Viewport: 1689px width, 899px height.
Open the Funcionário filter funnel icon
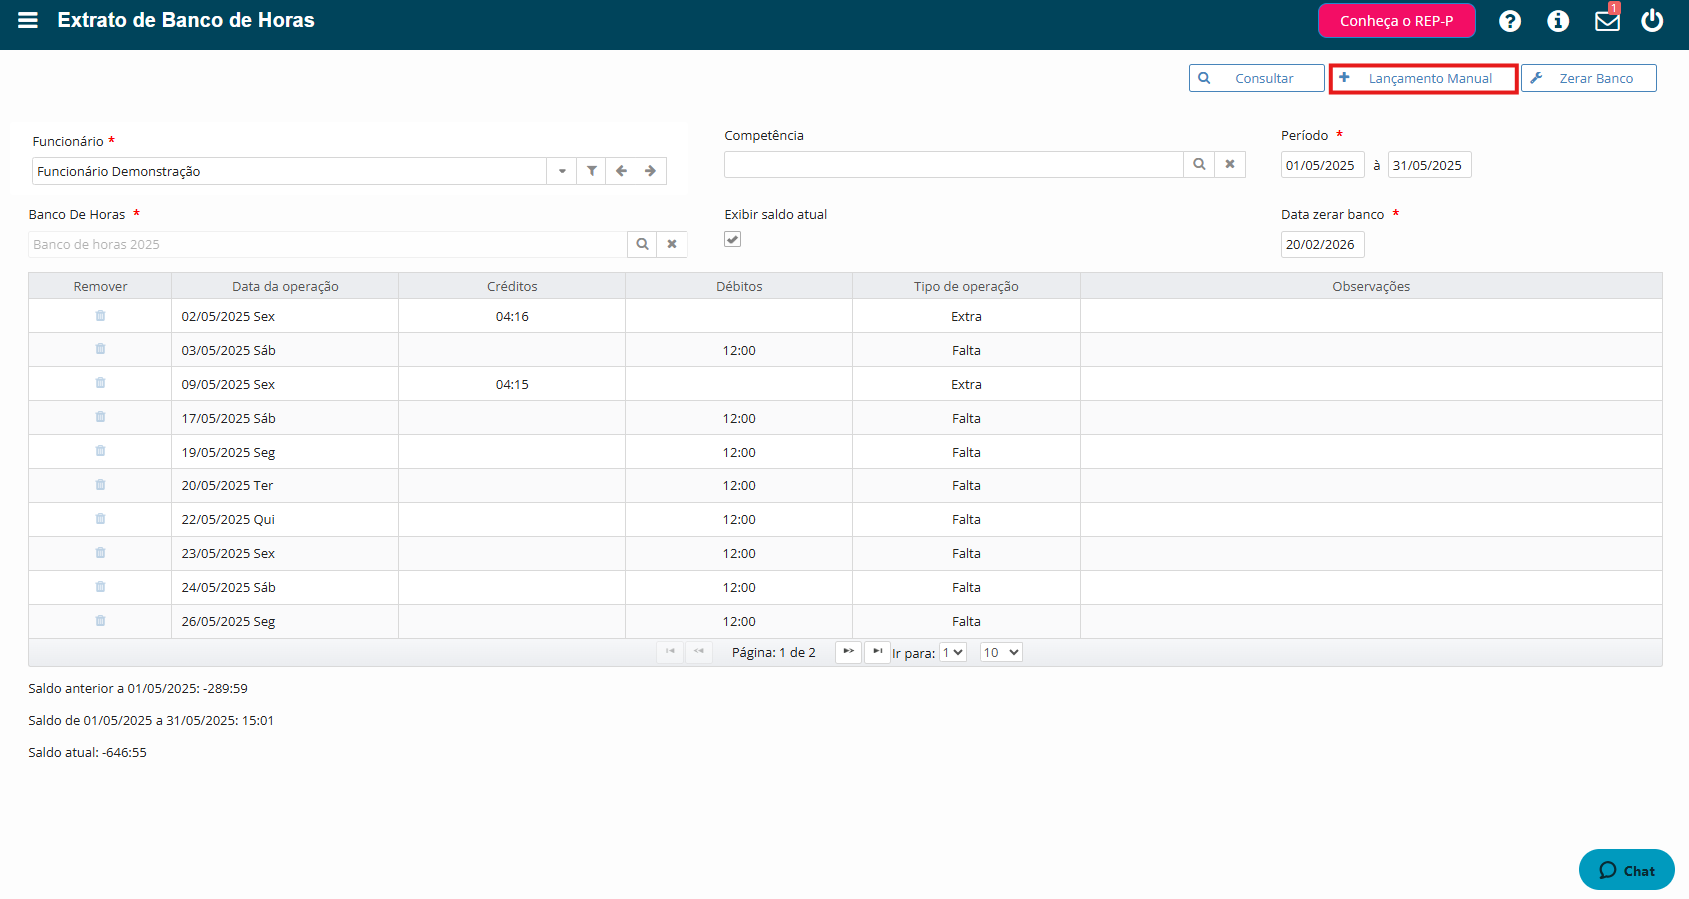click(x=592, y=171)
